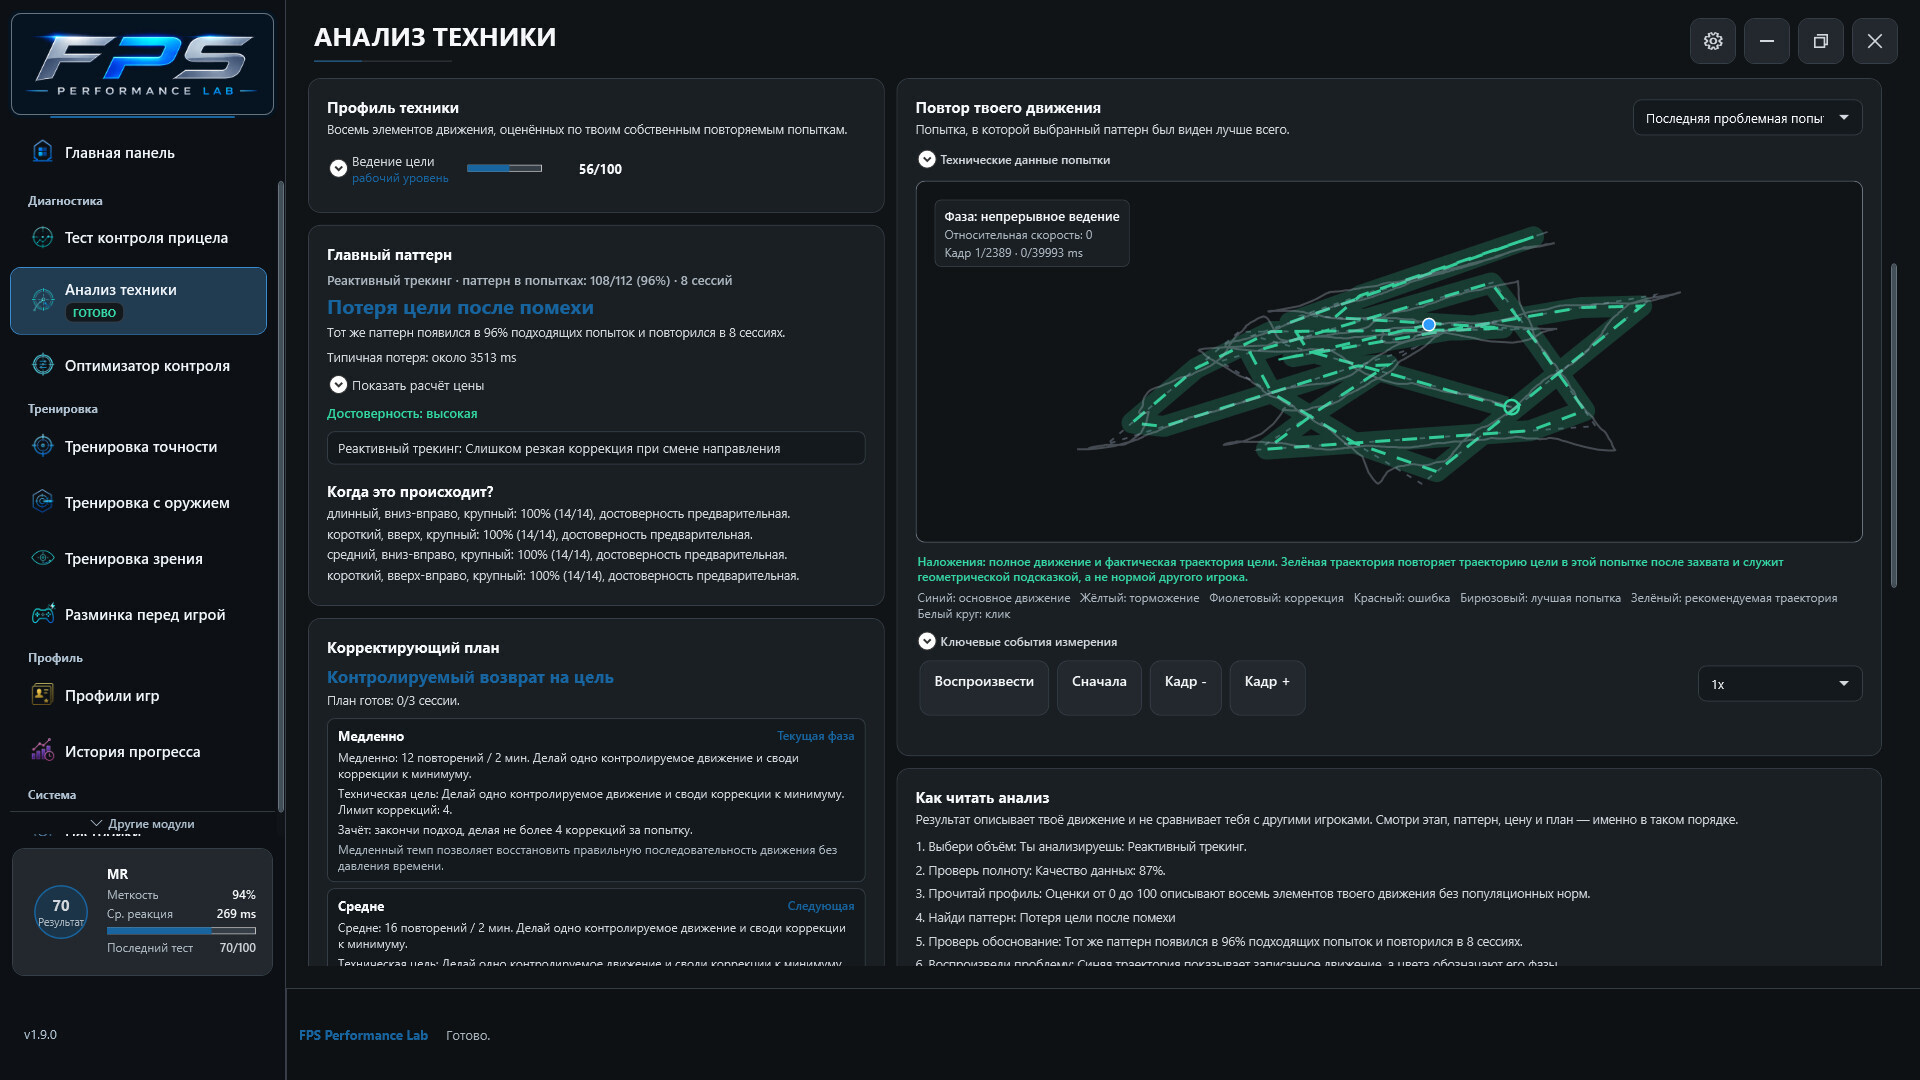Image resolution: width=1920 pixels, height=1080 pixels.
Task: Open settings via the gear icon
Action: (1713, 41)
